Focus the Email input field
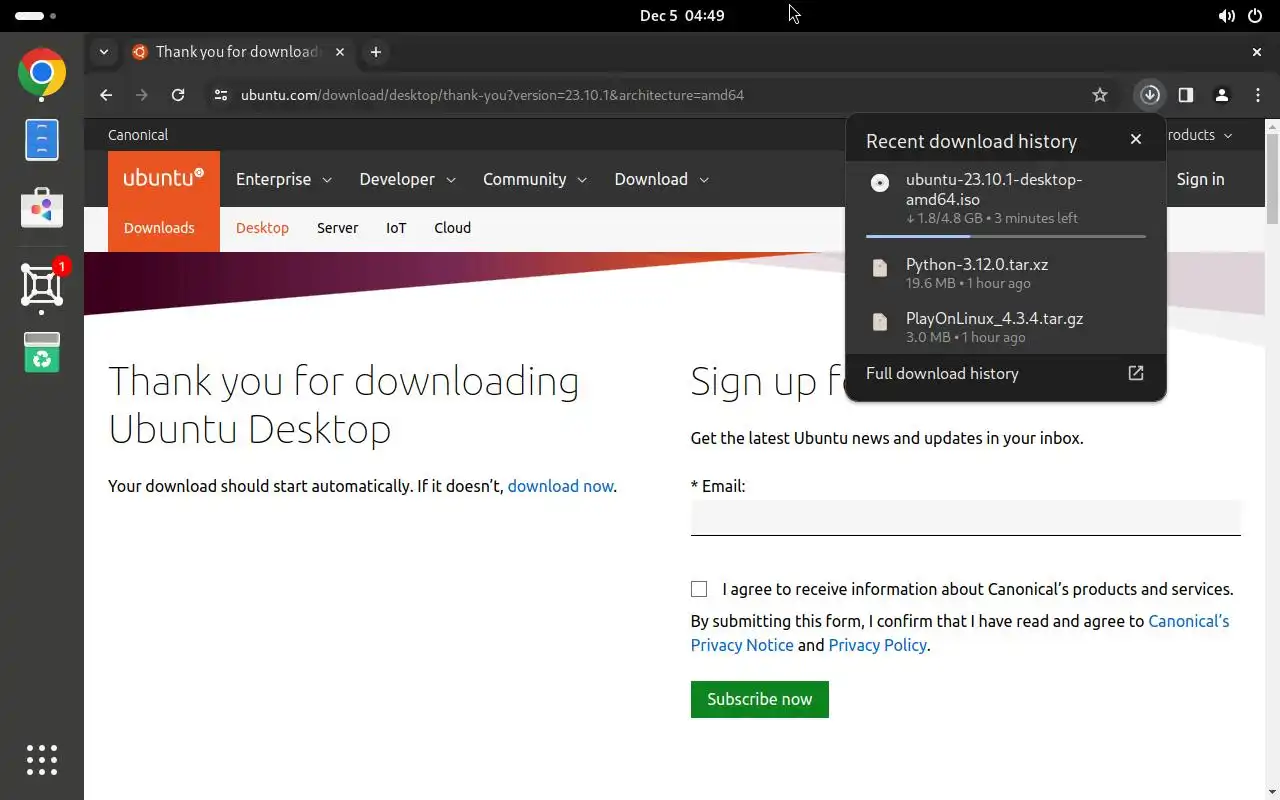Image resolution: width=1280 pixels, height=800 pixels. 965,518
